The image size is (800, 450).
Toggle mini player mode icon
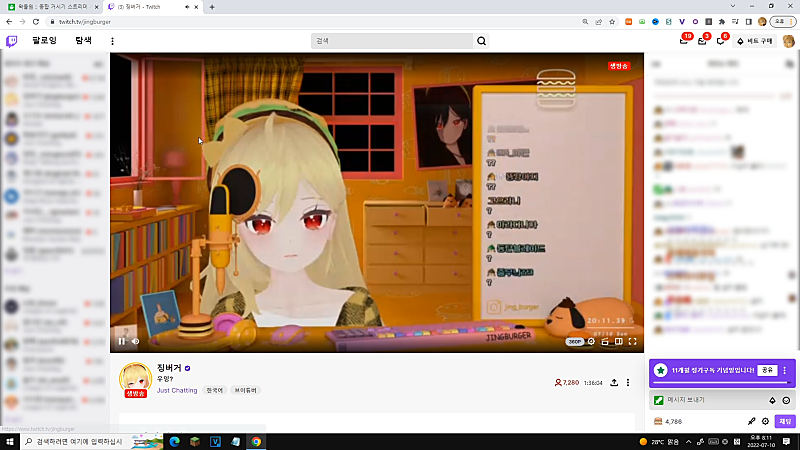605,341
